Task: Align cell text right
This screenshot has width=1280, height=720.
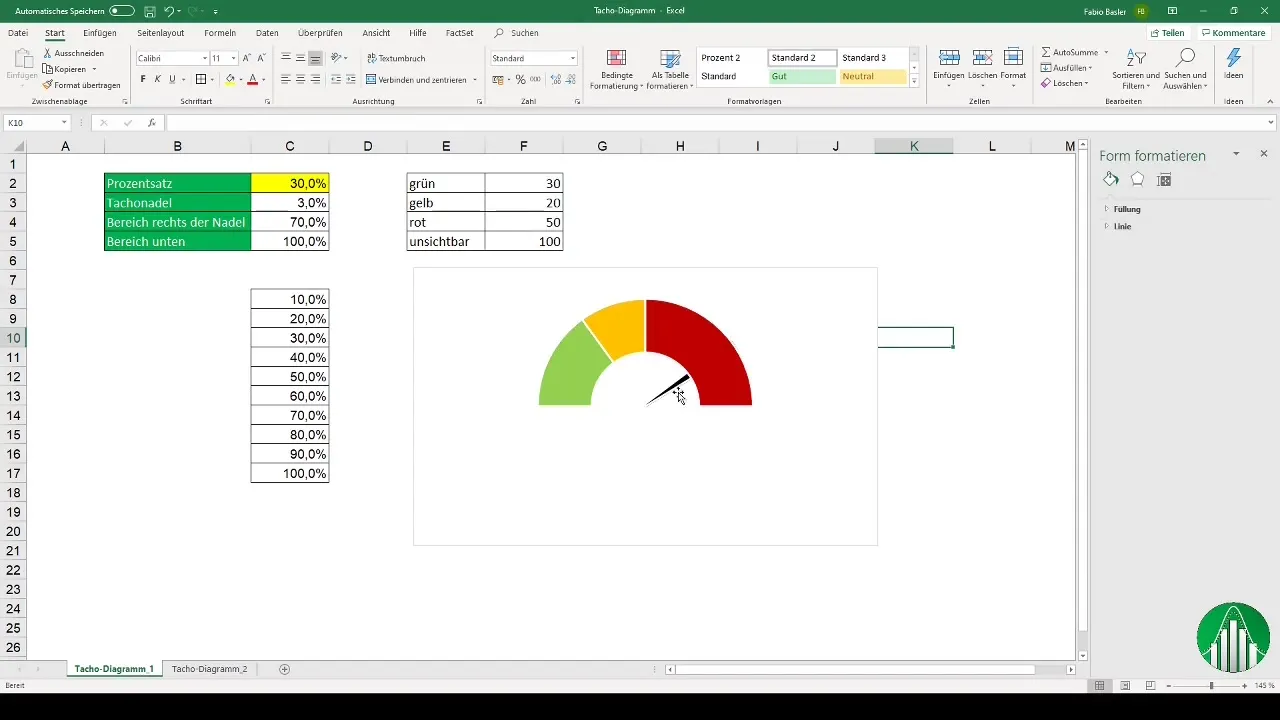Action: click(x=315, y=79)
